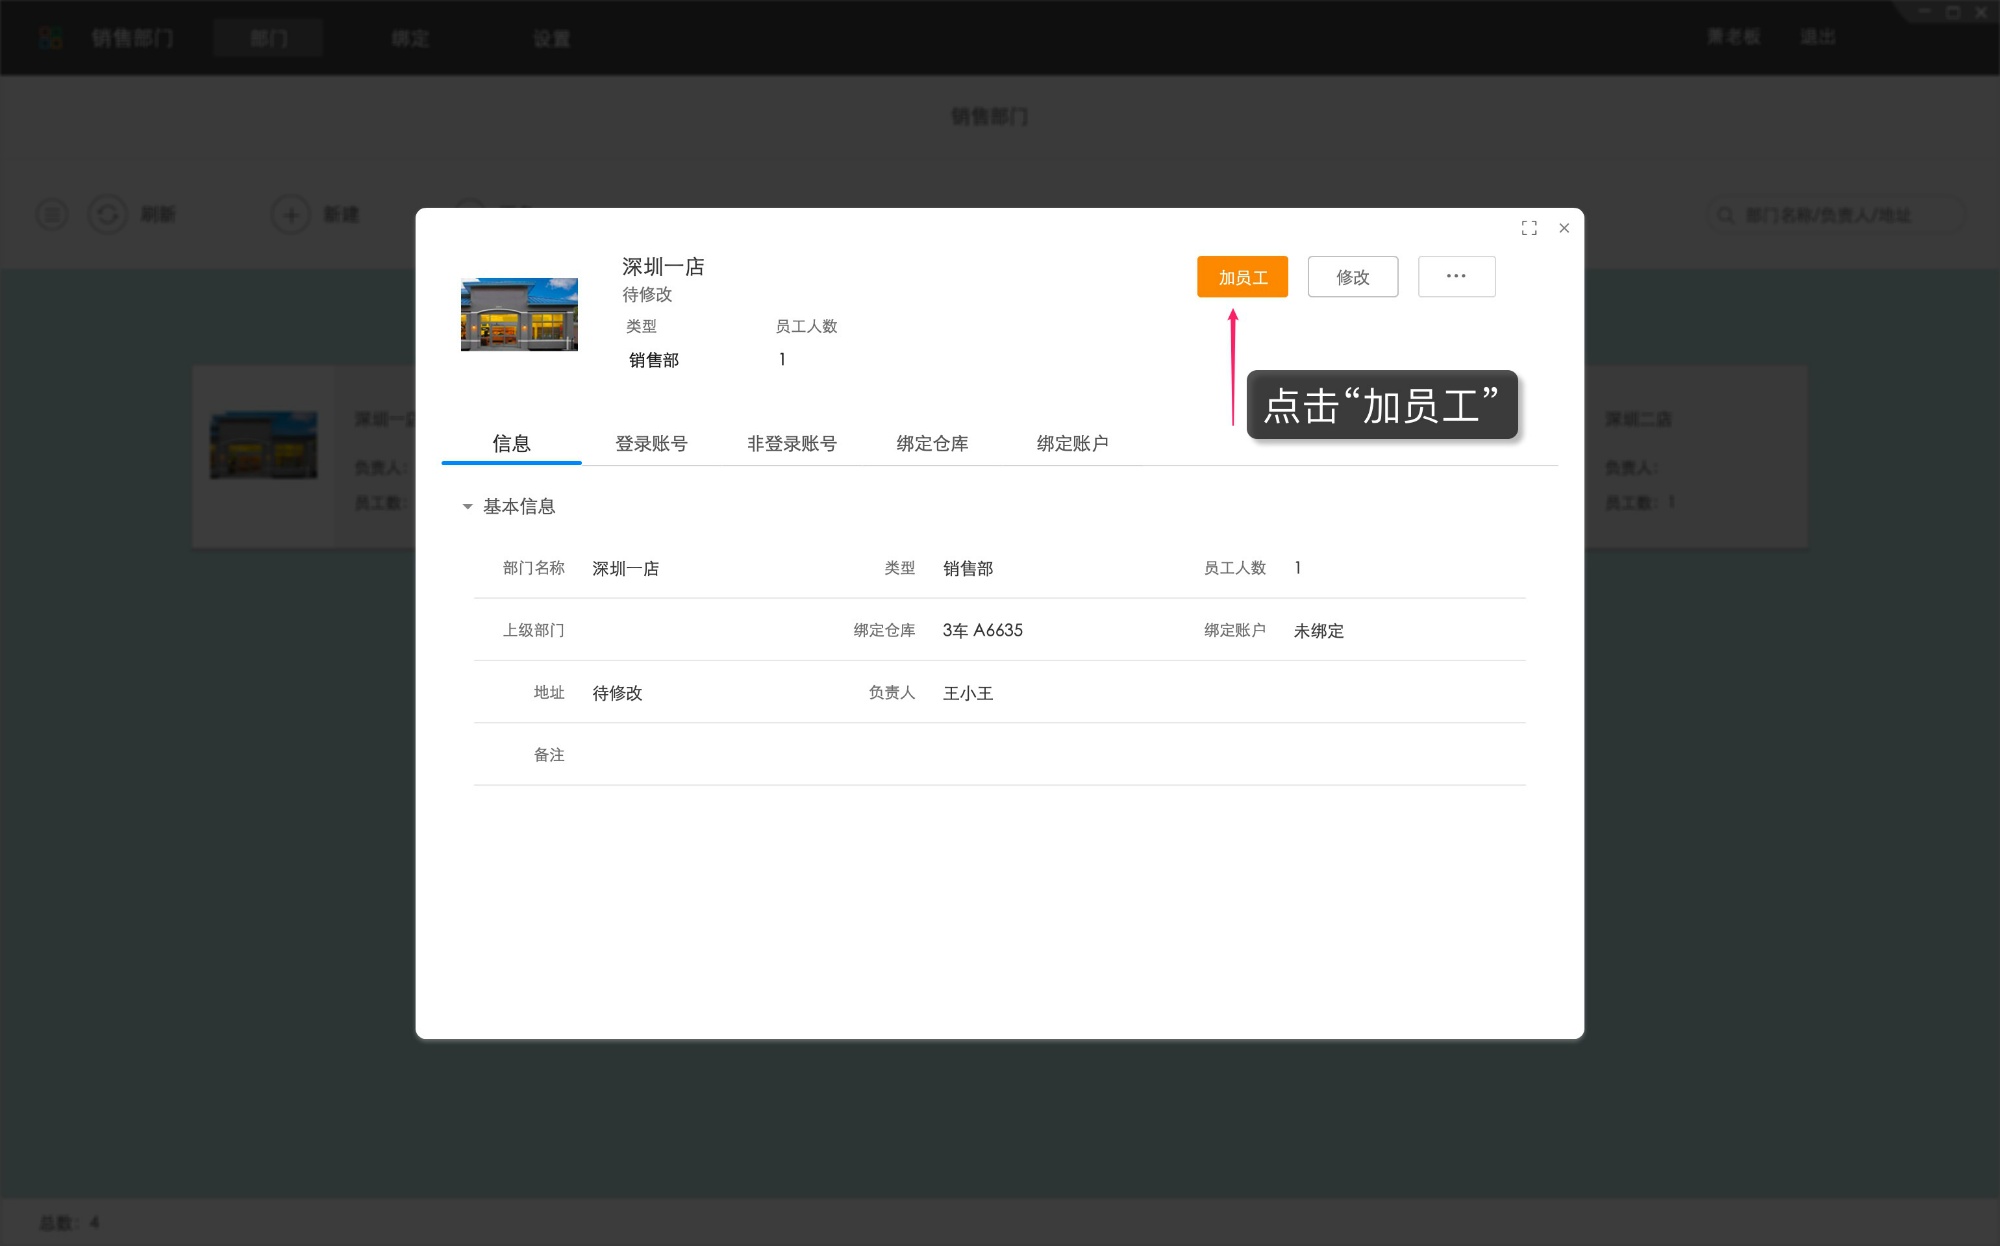The width and height of the screenshot is (2000, 1246).
Task: Open the more options ellipsis icon
Action: point(1456,276)
